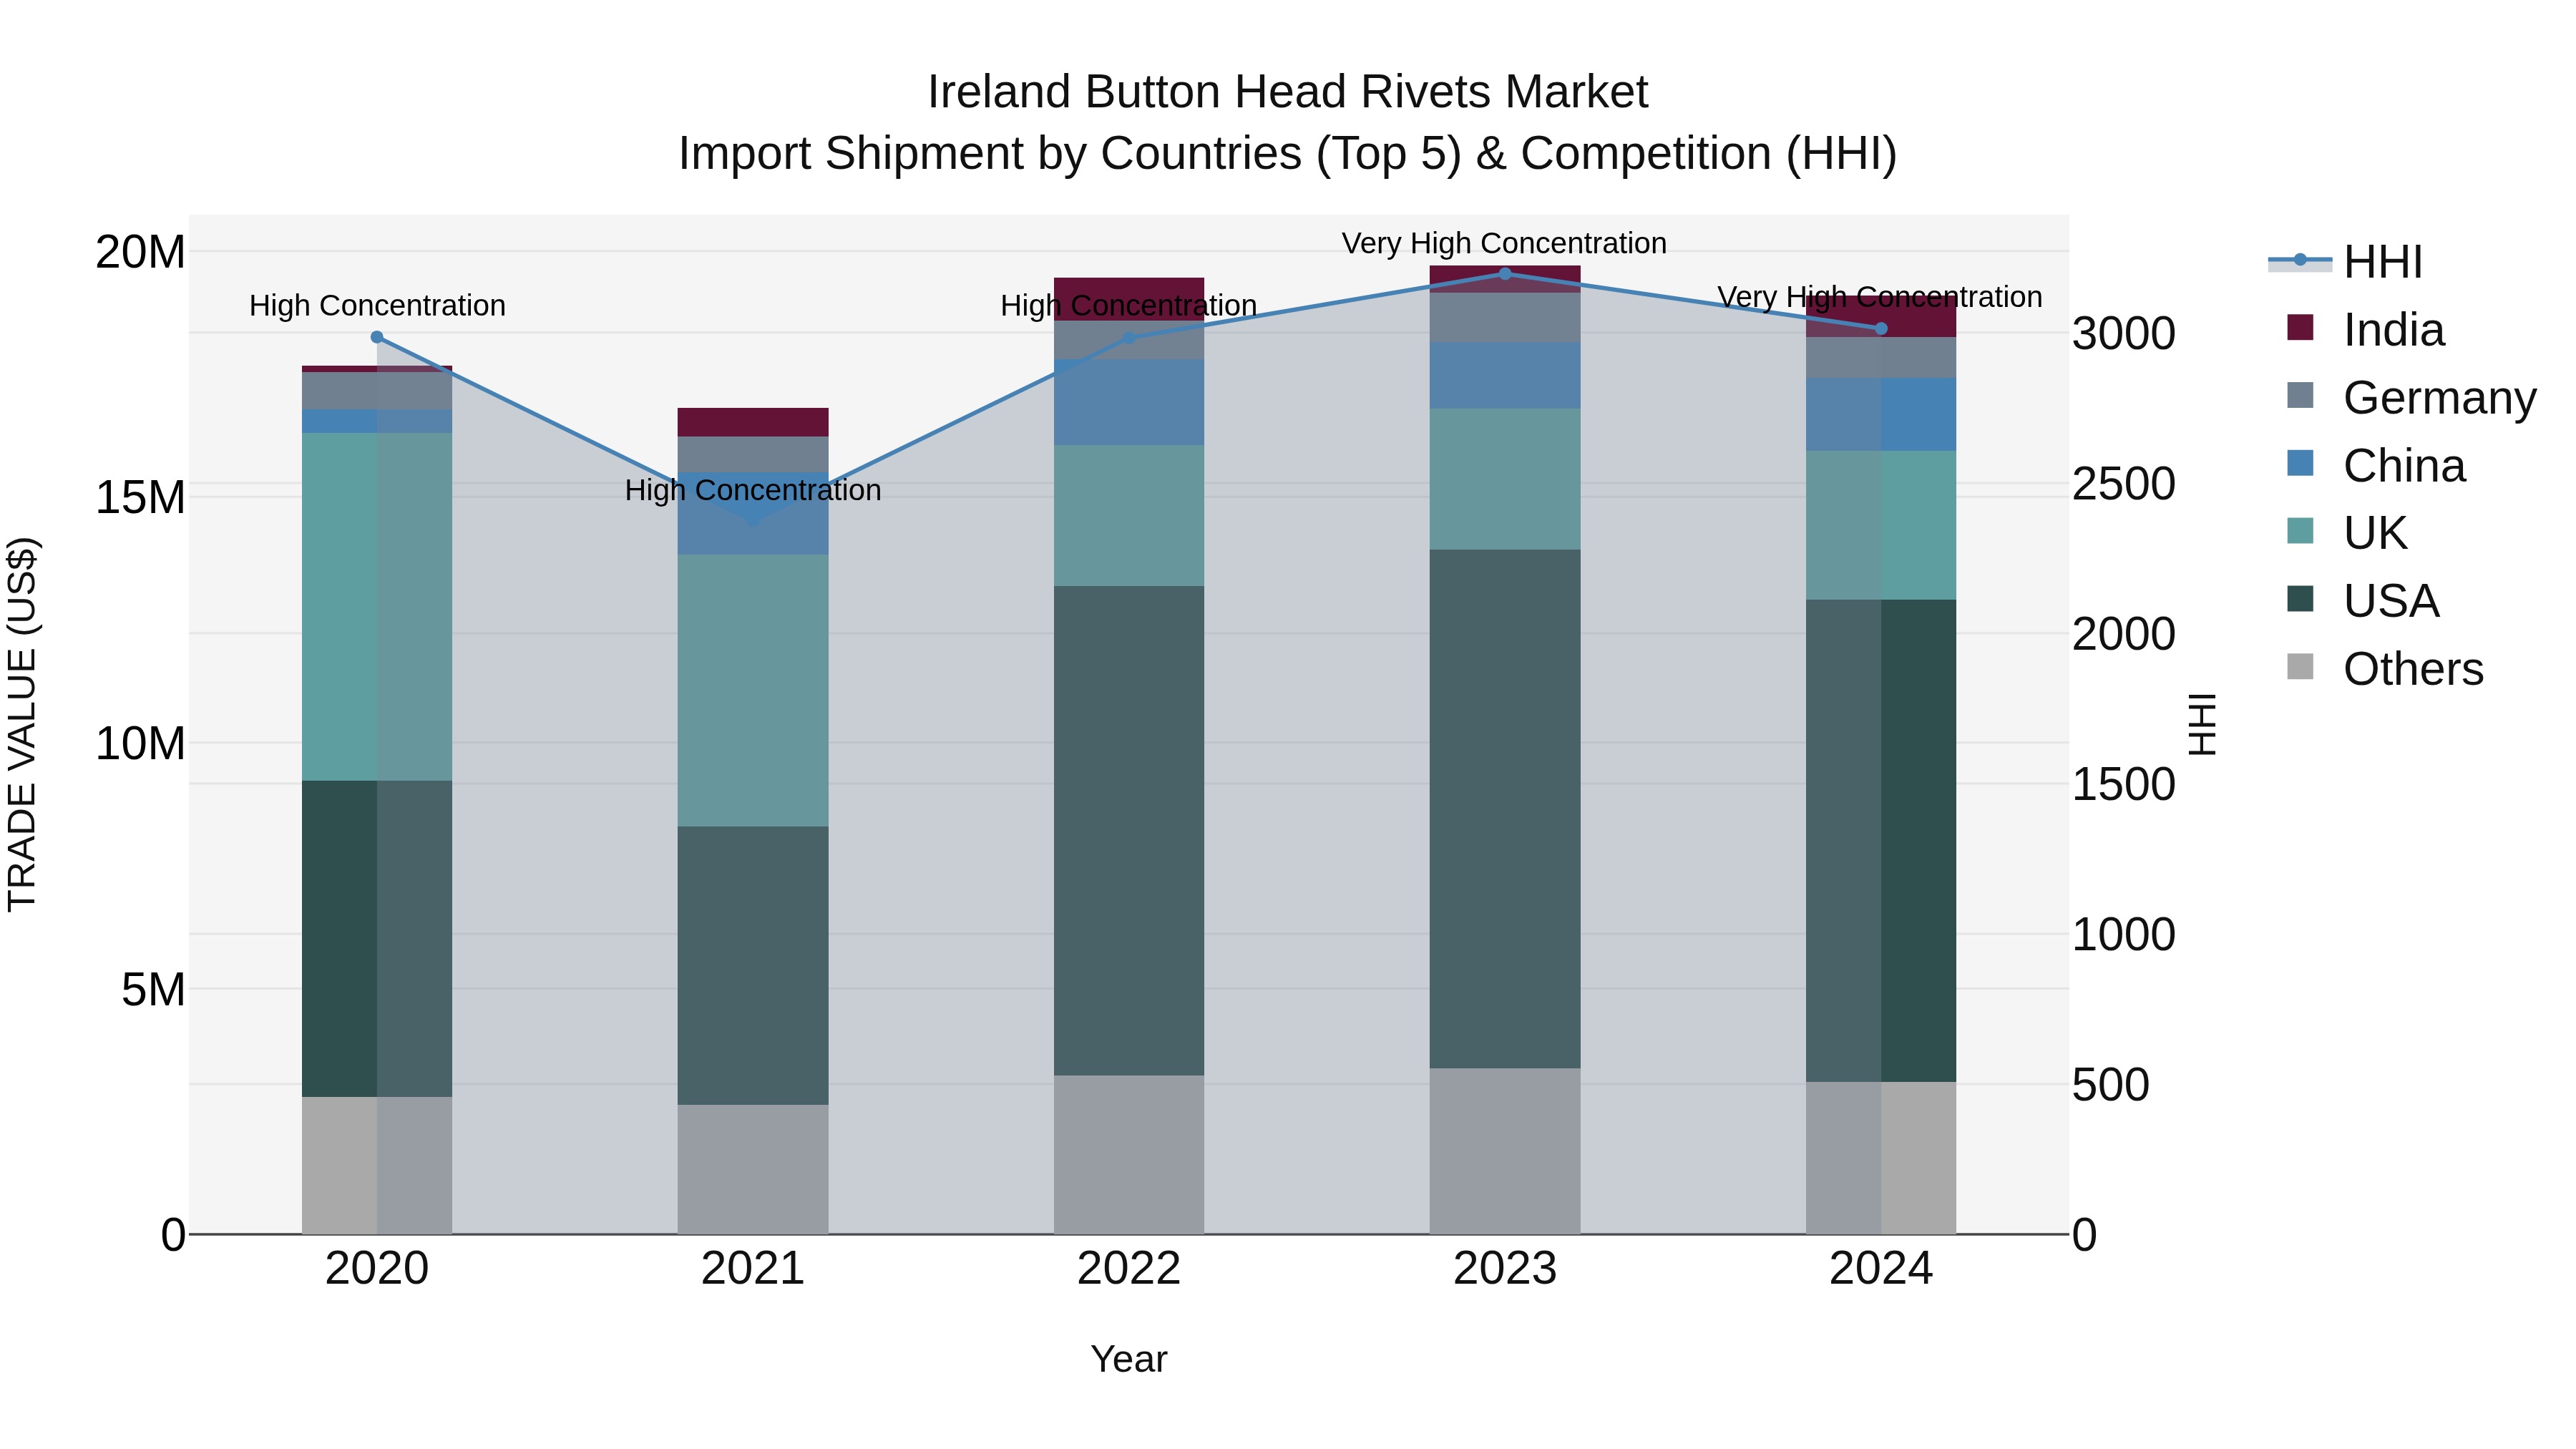2576x1449 pixels.
Task: Click the Germany segment of the 2023 bar
Action: (1505, 318)
